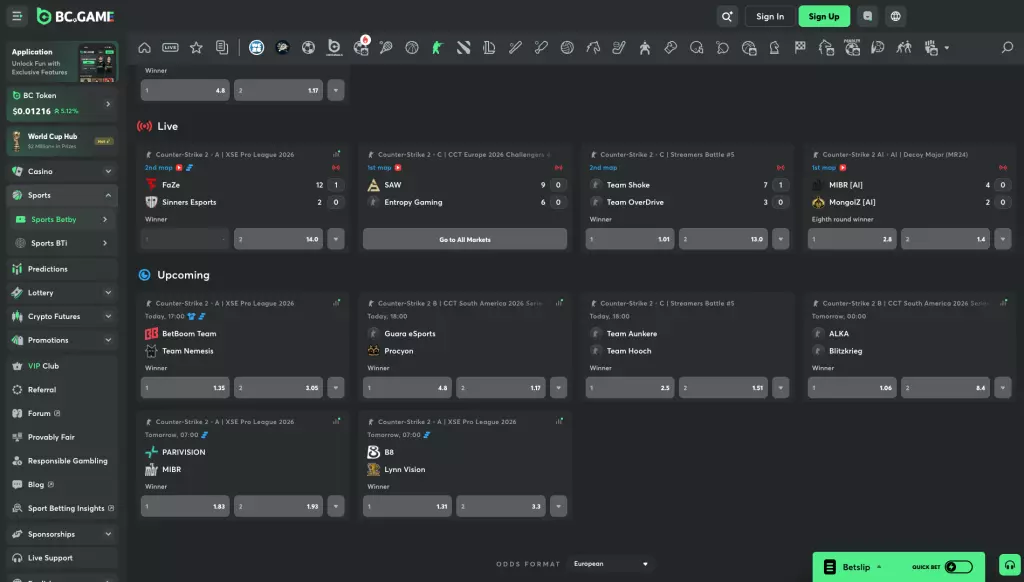Click the Sign Up button
1024x582 pixels.
click(824, 16)
